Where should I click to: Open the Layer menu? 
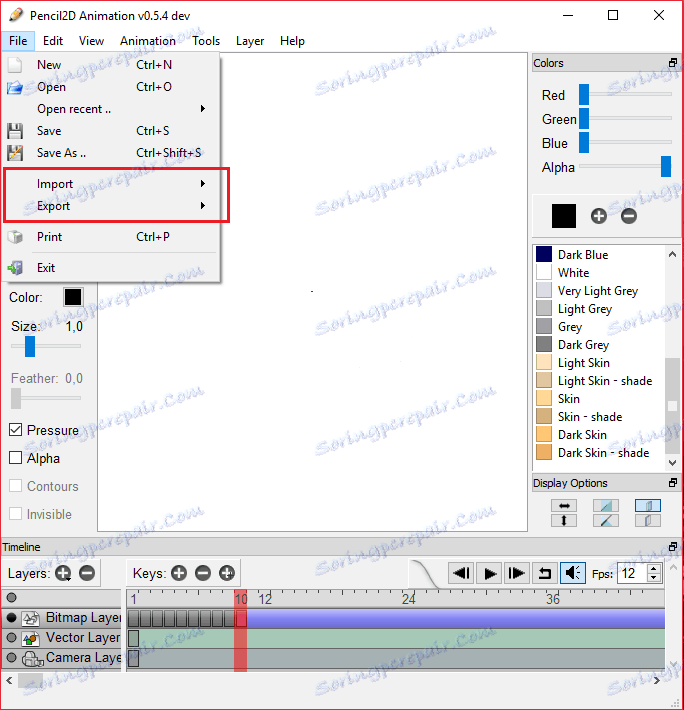click(250, 41)
